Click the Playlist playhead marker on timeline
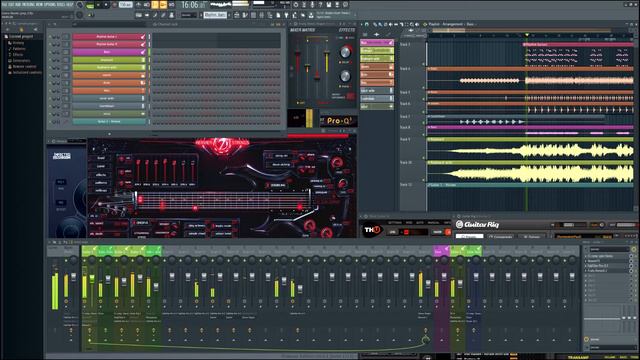Viewport: 640px width, 360px height. coord(527,34)
